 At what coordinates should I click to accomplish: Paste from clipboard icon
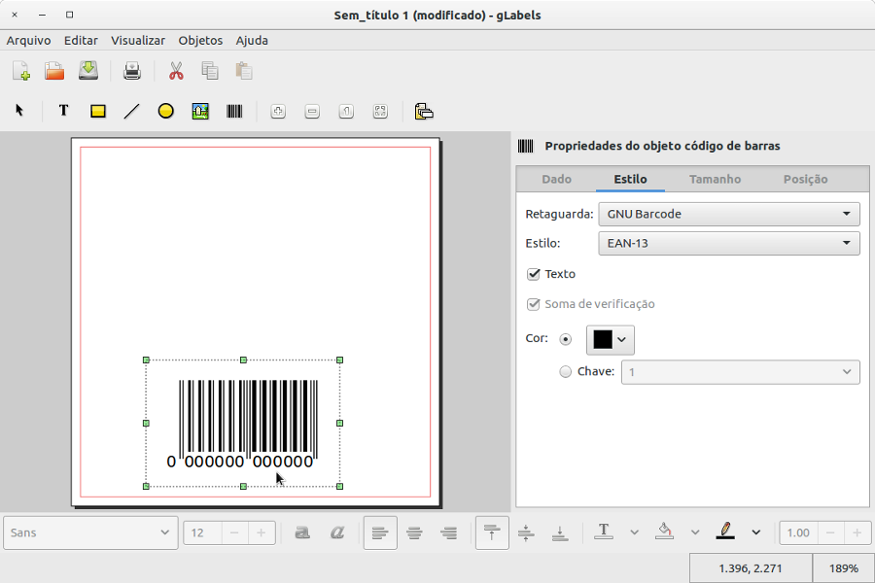(x=244, y=71)
